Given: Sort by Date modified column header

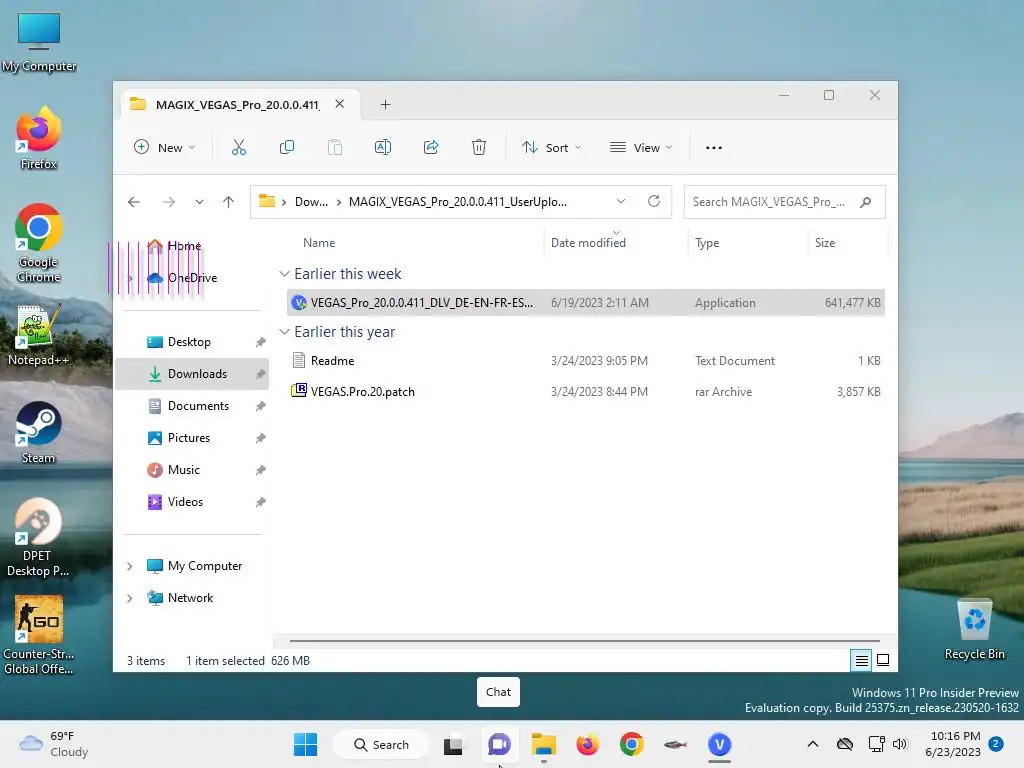Looking at the screenshot, I should tap(588, 243).
